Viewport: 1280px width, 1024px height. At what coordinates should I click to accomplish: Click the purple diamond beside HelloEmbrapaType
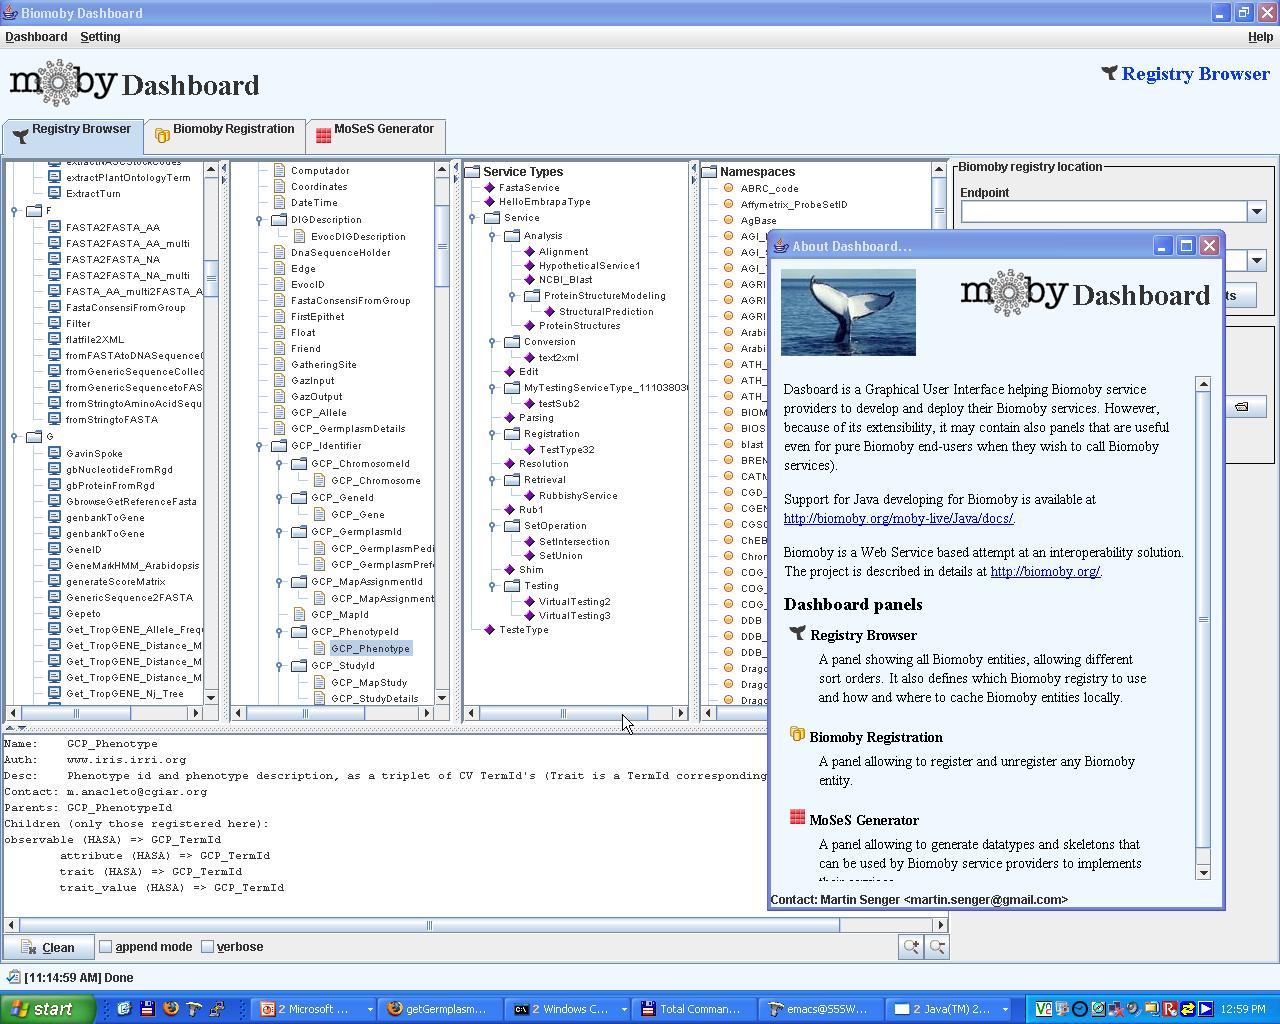(x=490, y=202)
